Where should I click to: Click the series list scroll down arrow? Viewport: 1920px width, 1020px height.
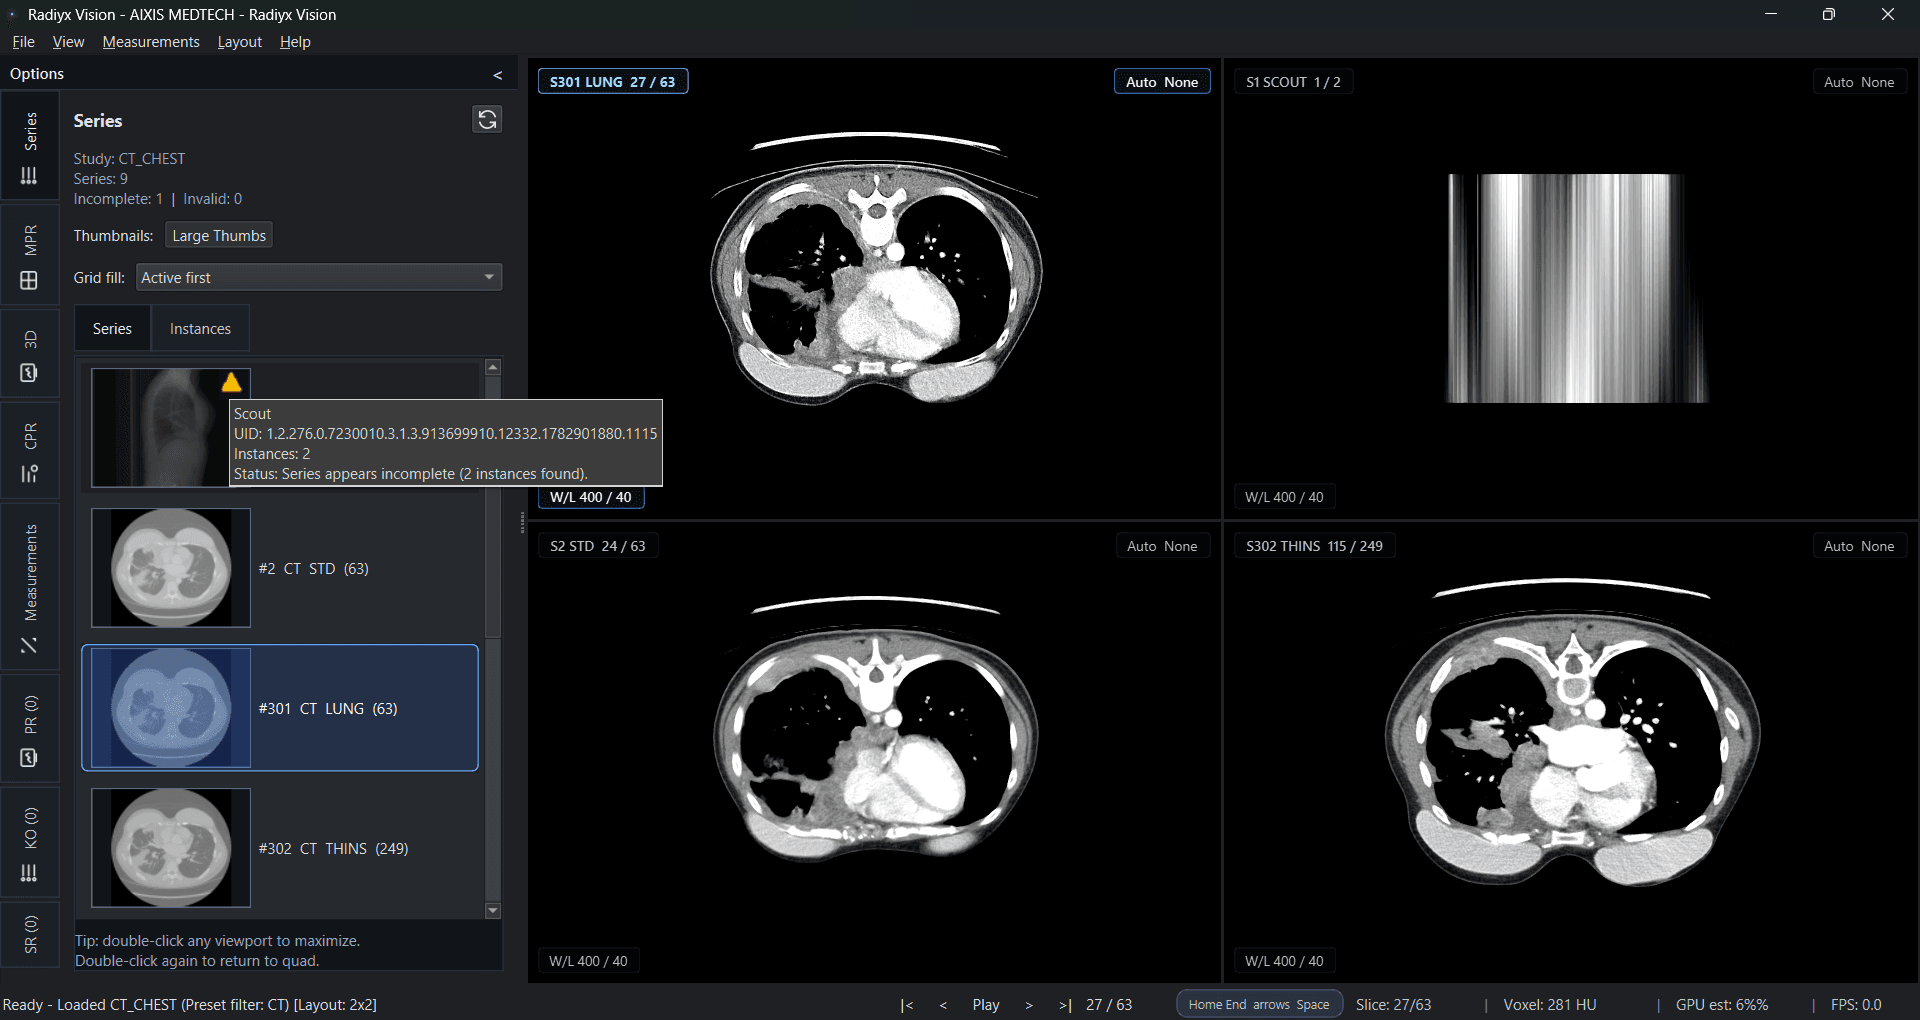tap(493, 910)
